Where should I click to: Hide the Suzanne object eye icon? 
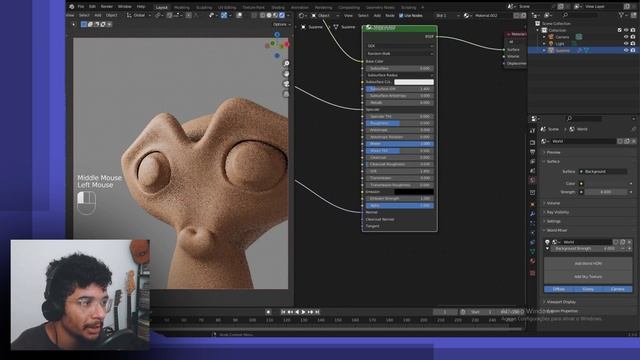pos(626,50)
